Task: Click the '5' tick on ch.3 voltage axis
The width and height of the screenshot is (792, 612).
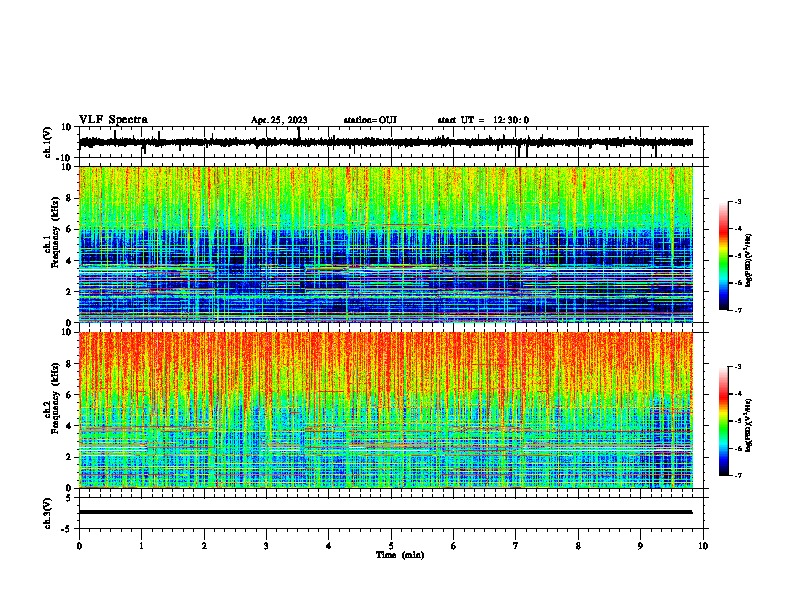Action: pos(69,497)
